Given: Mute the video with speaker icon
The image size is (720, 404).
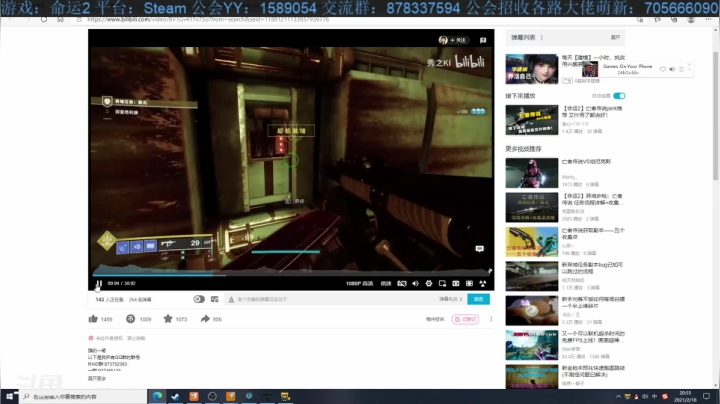Looking at the screenshot, I should (415, 284).
